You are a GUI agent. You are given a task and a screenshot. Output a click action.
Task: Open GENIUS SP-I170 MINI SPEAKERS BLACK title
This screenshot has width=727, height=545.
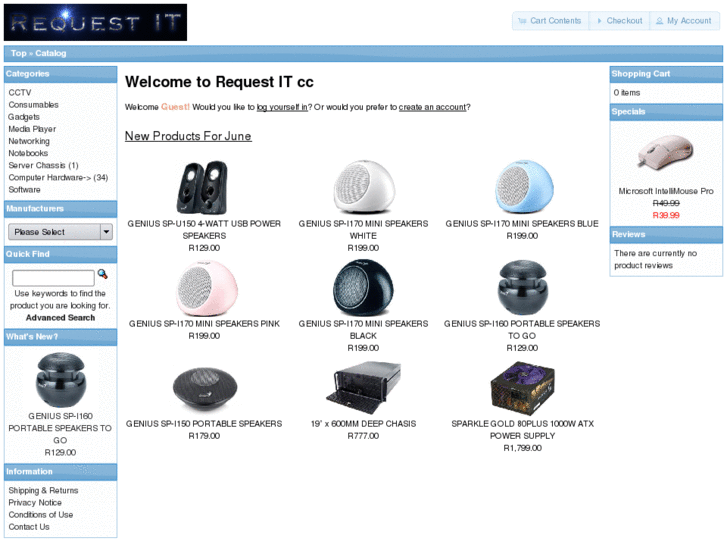[x=364, y=330]
